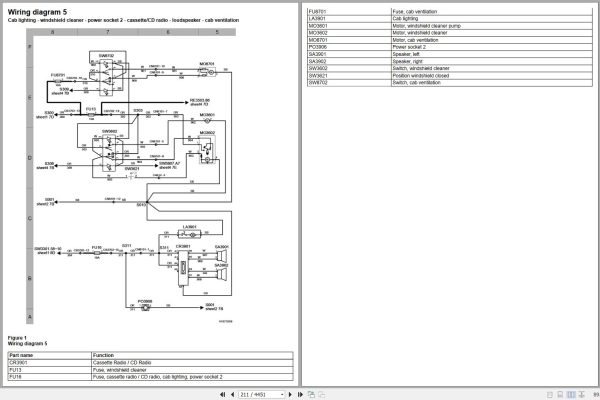Jump to the last page

click(x=300, y=394)
